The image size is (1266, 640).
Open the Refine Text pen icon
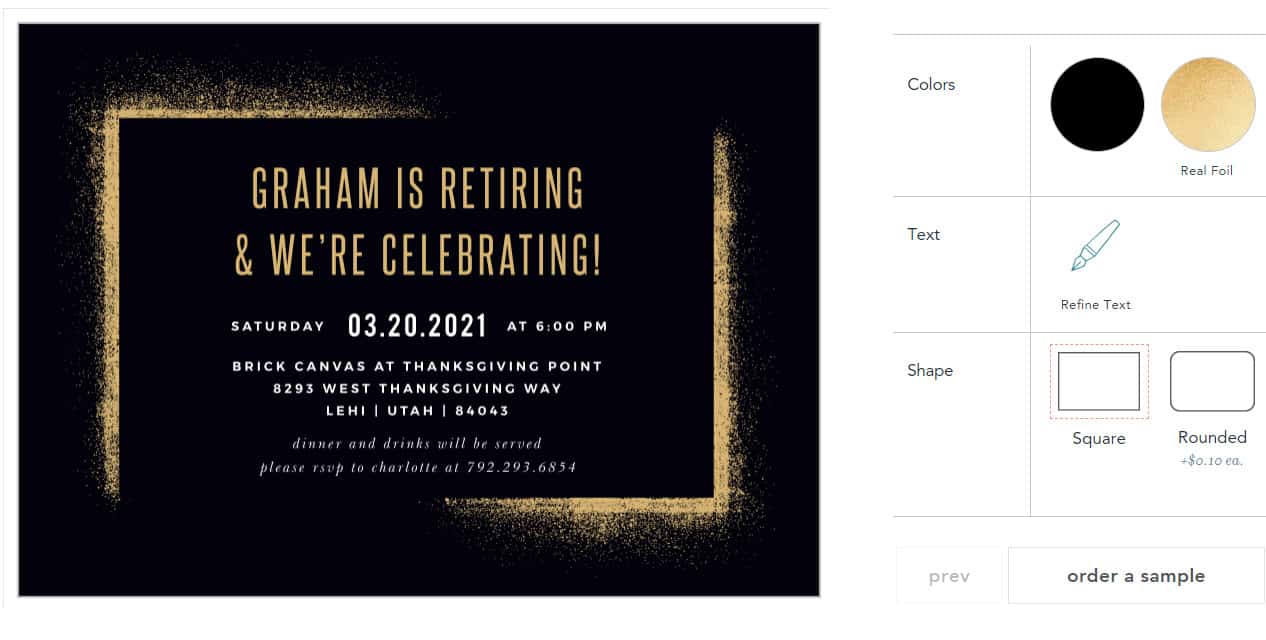(x=1095, y=246)
